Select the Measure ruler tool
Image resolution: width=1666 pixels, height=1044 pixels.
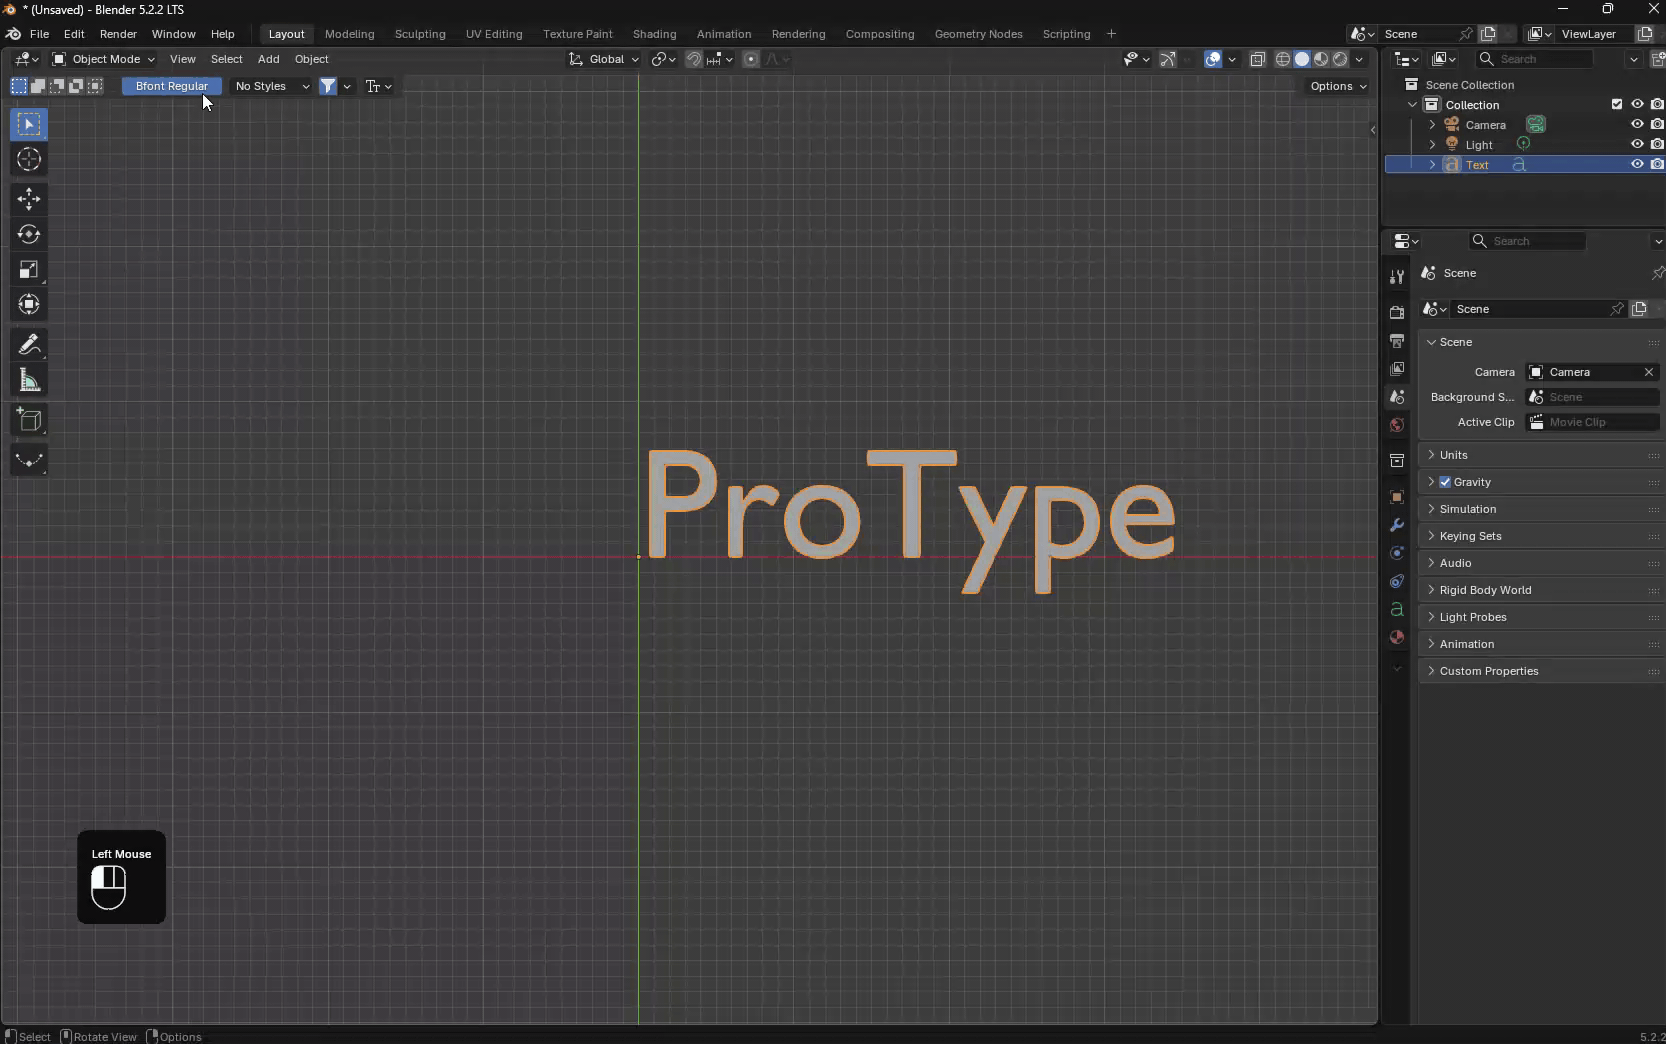[x=29, y=380]
